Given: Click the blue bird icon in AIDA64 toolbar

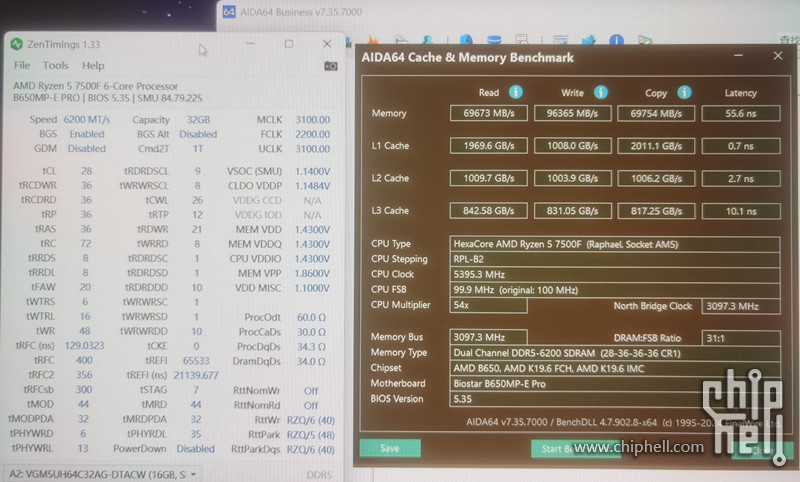Looking at the screenshot, I should 588,40.
